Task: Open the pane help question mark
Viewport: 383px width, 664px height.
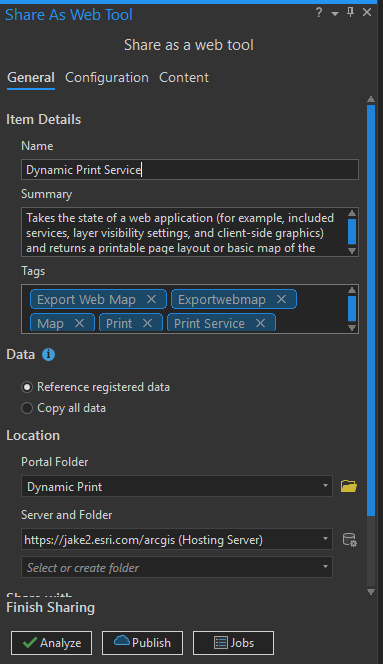Action: click(319, 13)
